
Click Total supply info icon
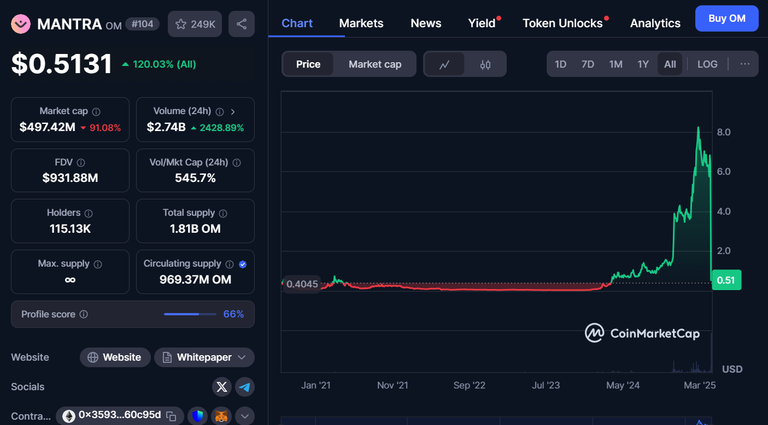tap(223, 213)
